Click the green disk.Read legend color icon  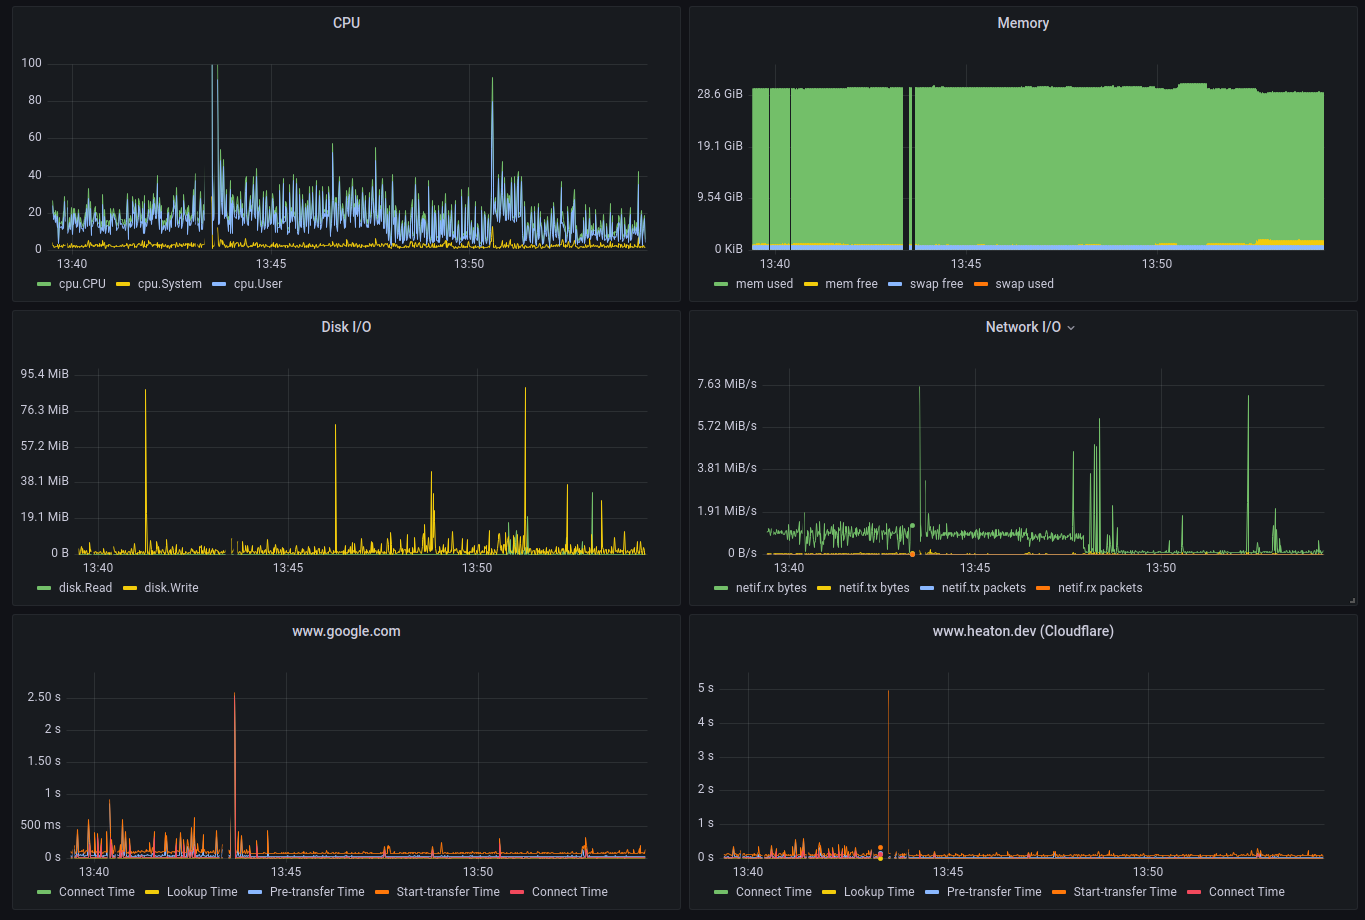tap(44, 589)
